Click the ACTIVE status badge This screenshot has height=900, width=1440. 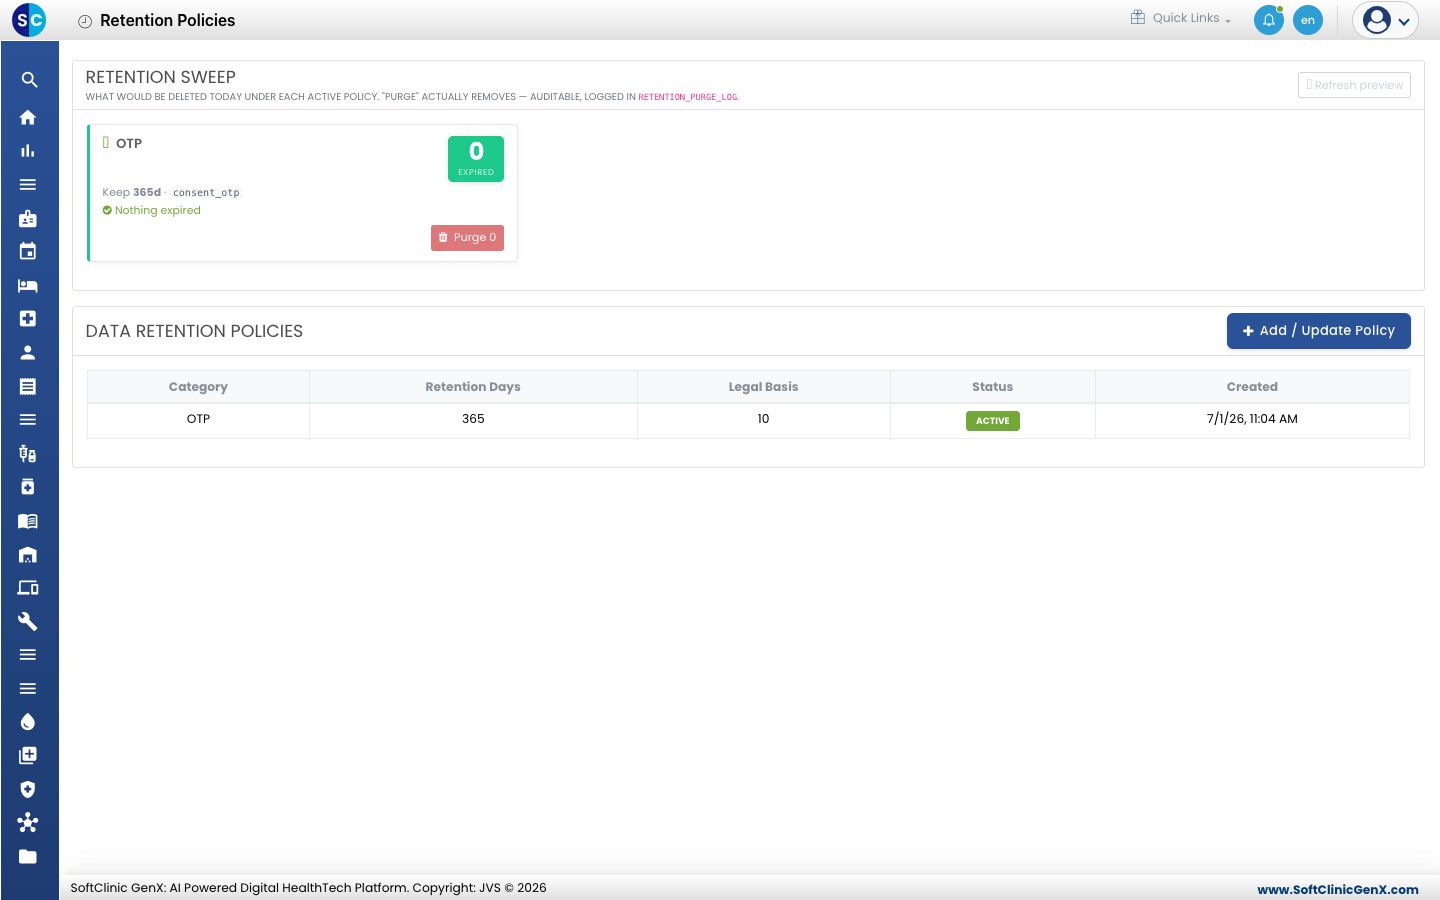pyautogui.click(x=993, y=421)
